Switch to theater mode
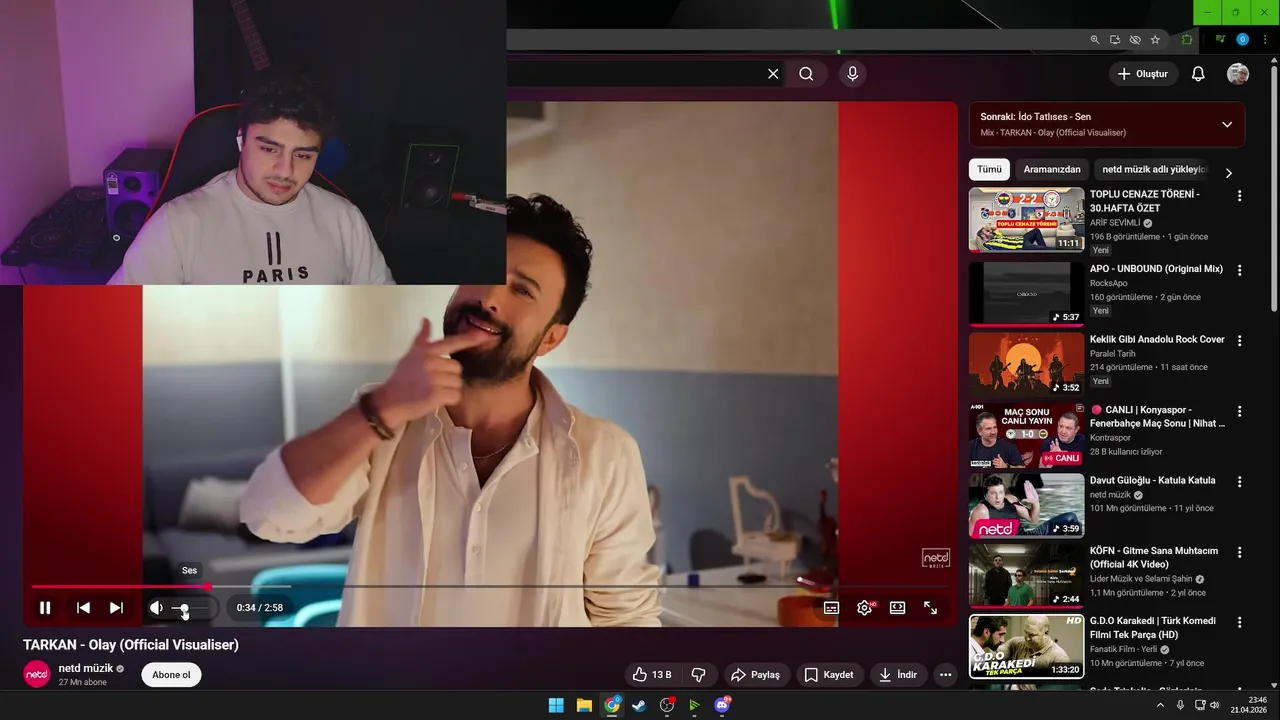1280x720 pixels. coord(897,607)
